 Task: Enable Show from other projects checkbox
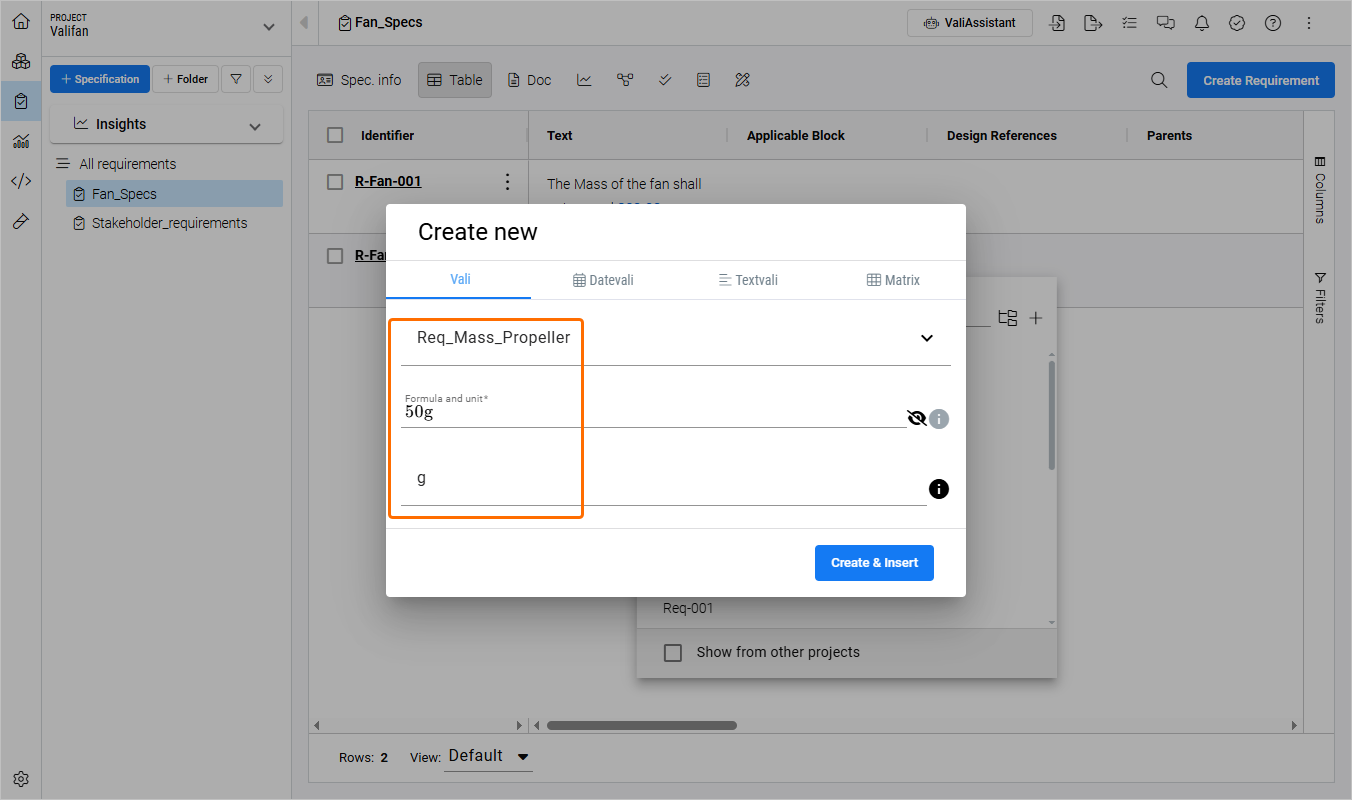point(674,652)
